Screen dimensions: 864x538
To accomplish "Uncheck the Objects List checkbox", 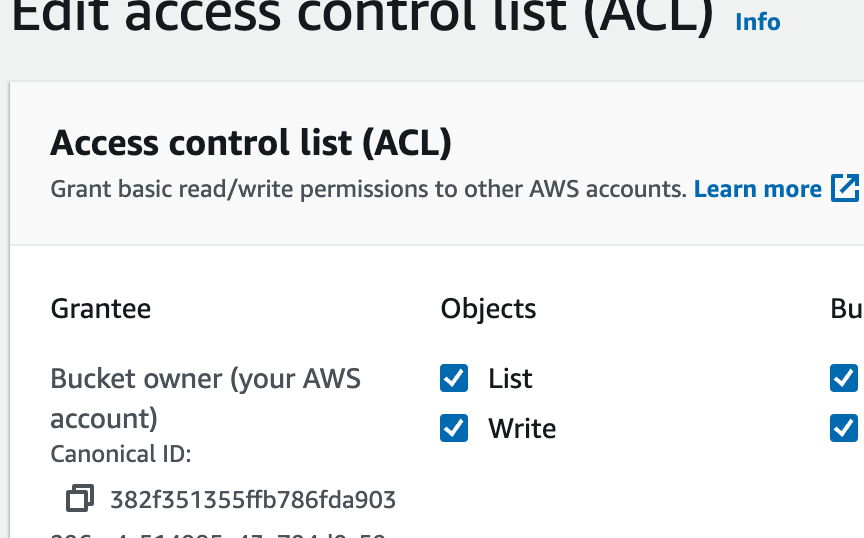I will point(454,378).
